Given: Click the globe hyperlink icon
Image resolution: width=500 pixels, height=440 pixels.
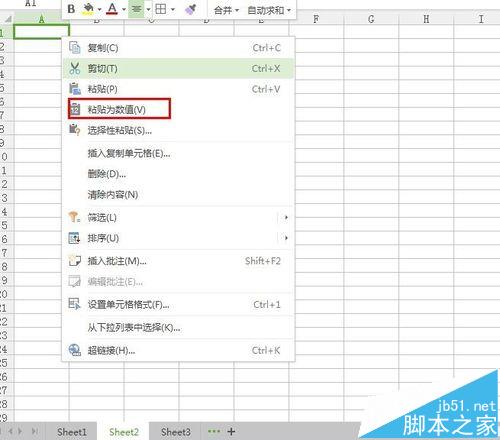Looking at the screenshot, I should (x=75, y=350).
